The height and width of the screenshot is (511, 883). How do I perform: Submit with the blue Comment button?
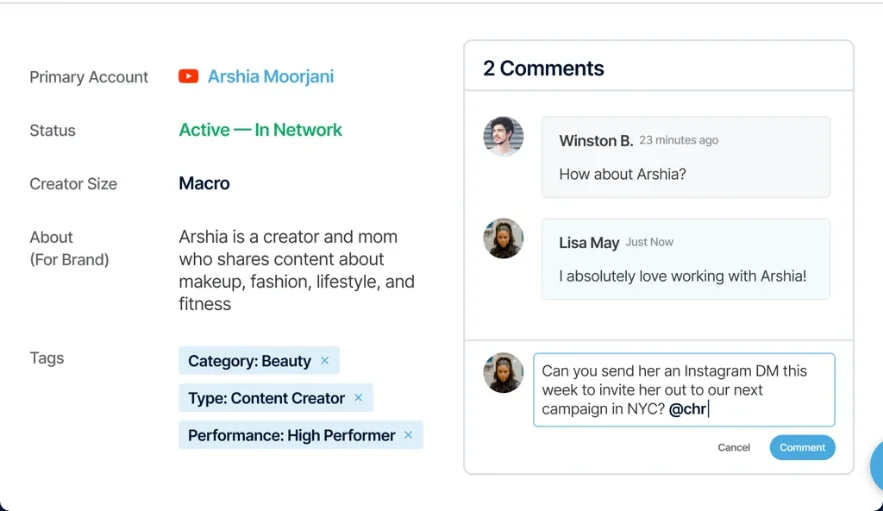coord(802,447)
